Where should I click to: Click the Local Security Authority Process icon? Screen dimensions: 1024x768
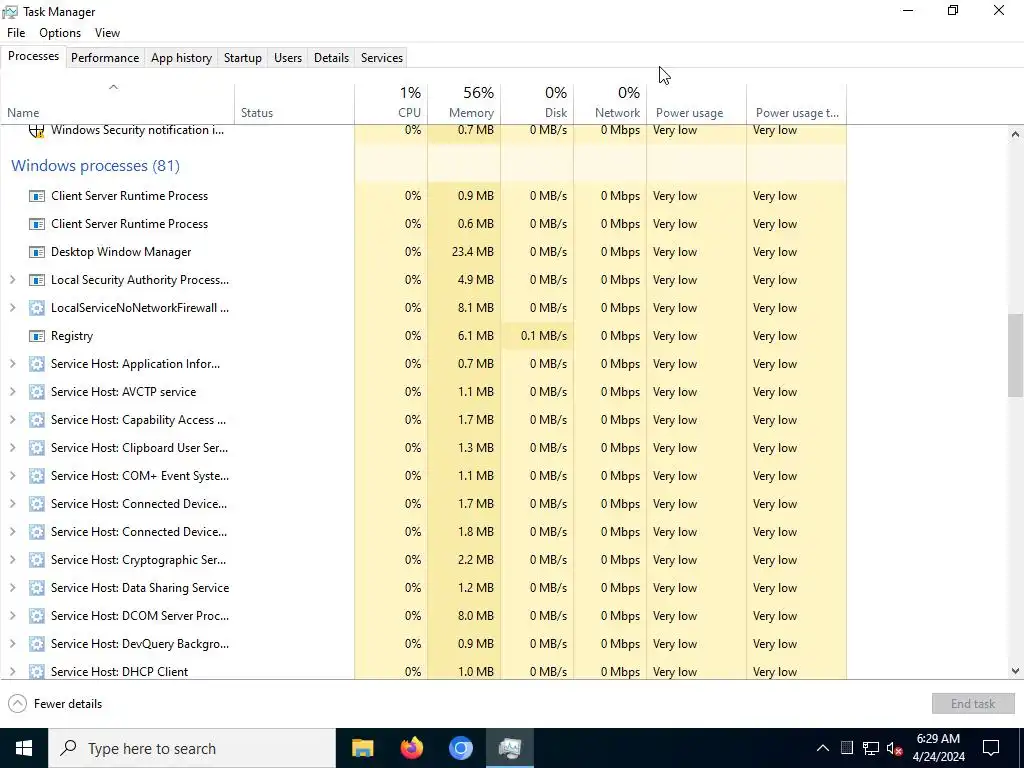click(x=37, y=280)
